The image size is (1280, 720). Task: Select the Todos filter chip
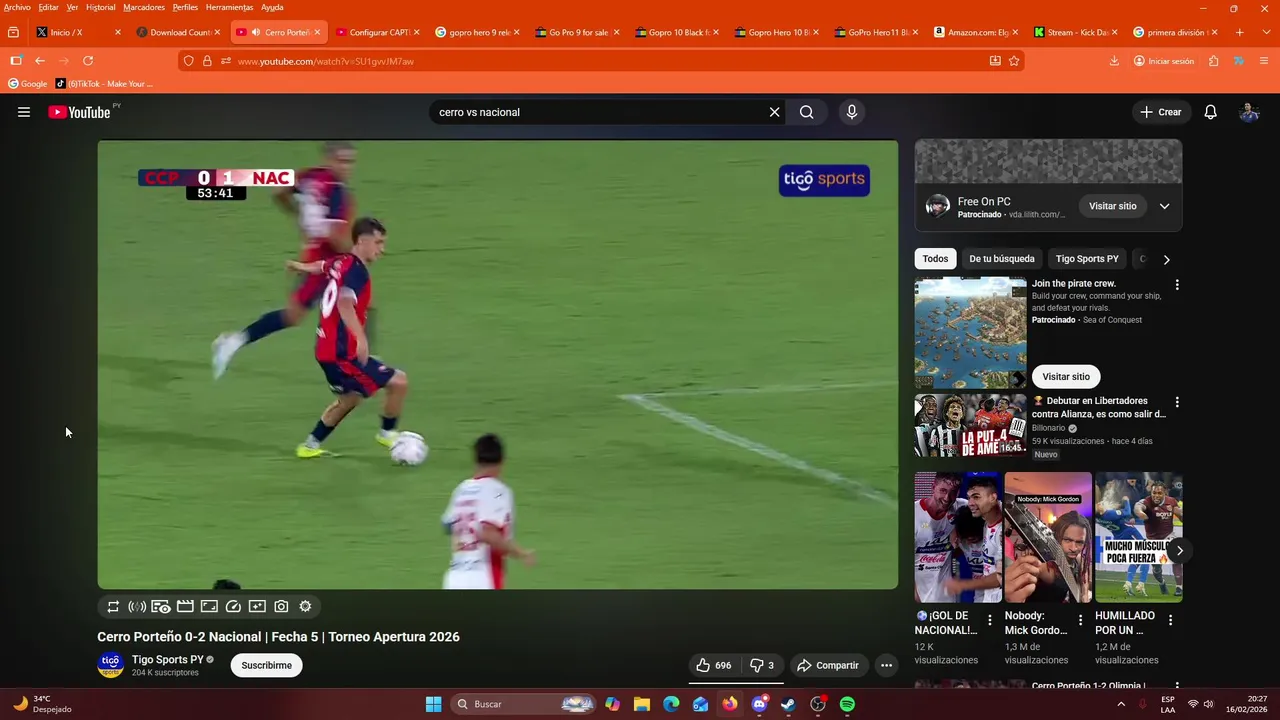[935, 259]
